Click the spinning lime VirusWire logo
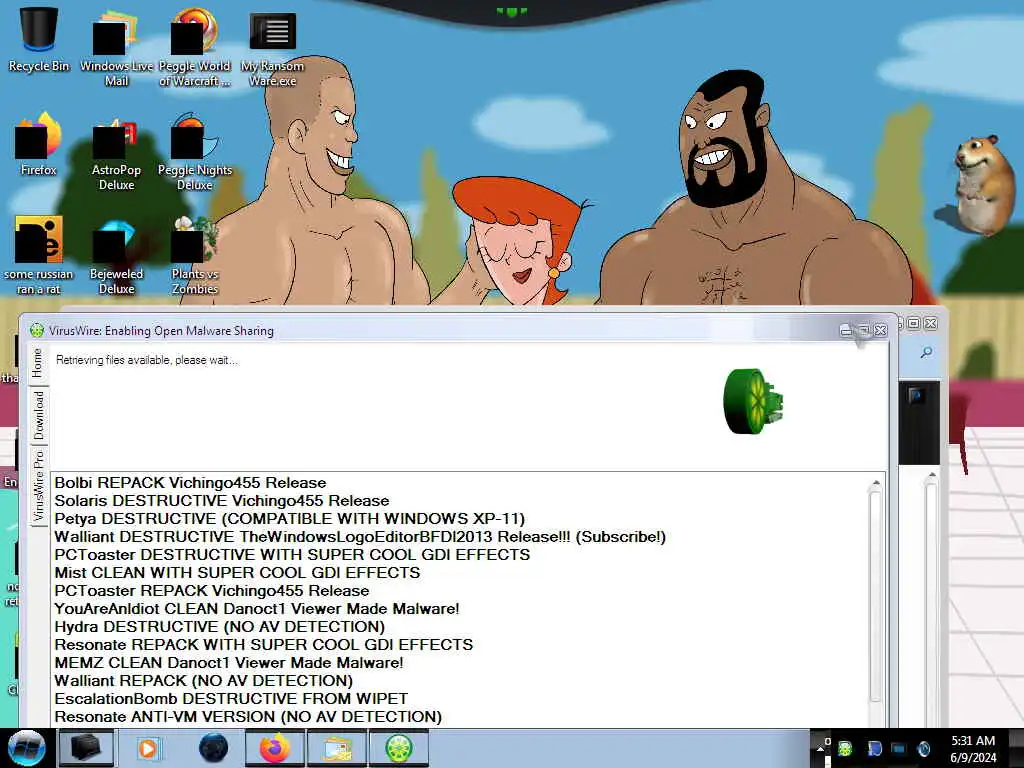 753,401
